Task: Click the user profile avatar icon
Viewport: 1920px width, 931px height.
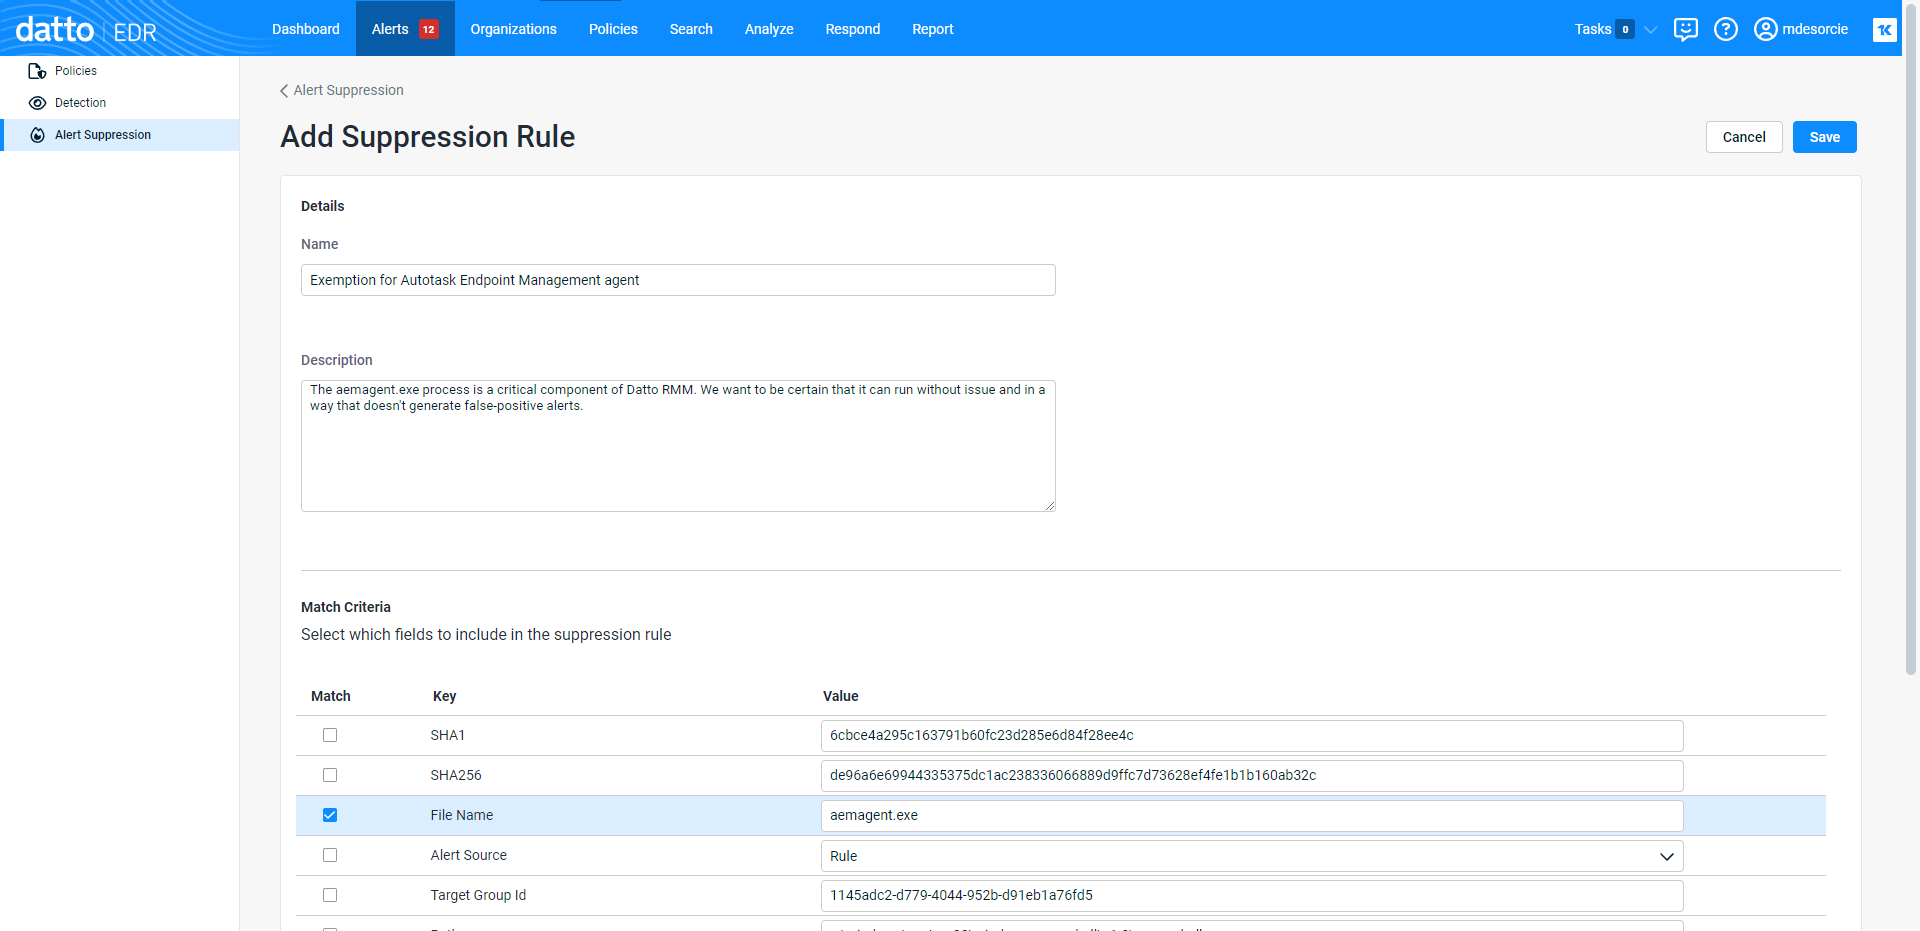Action: 1766,29
